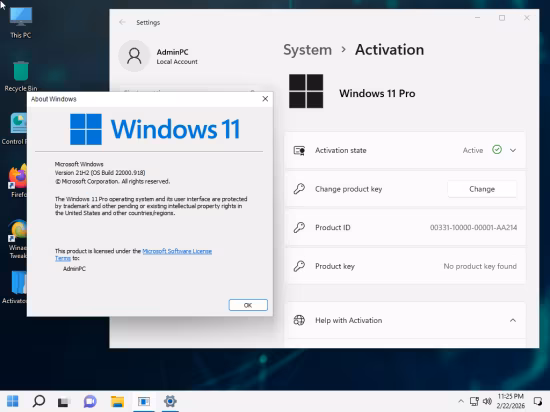Open the Activator desktop icon

click(14, 287)
